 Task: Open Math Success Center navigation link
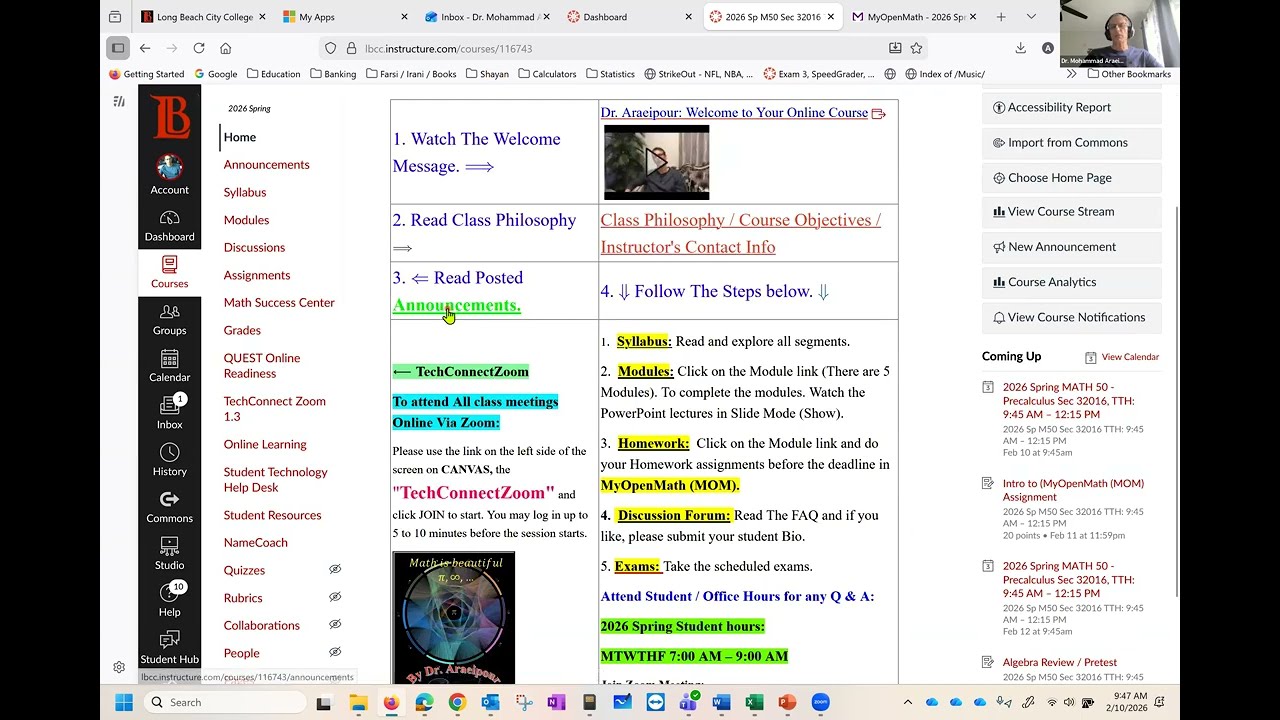click(279, 303)
